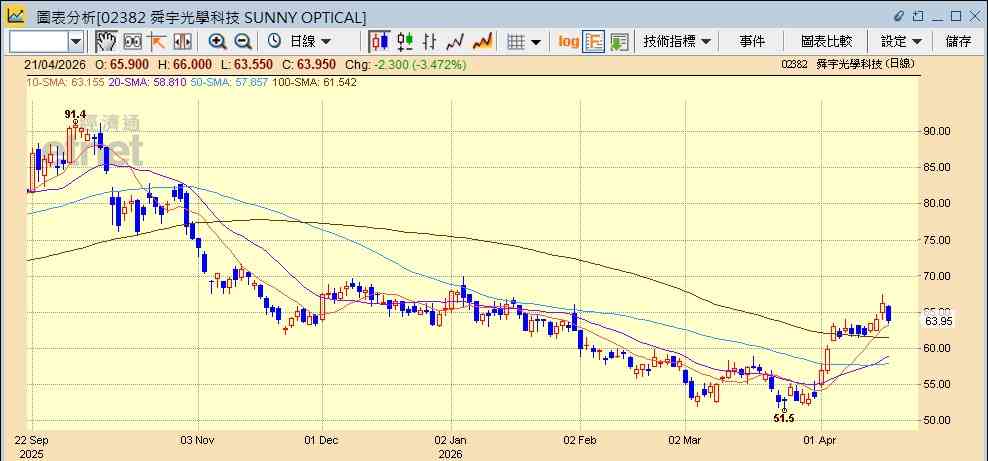
Task: Switch to red-blue candlestick chart type
Action: (379, 42)
